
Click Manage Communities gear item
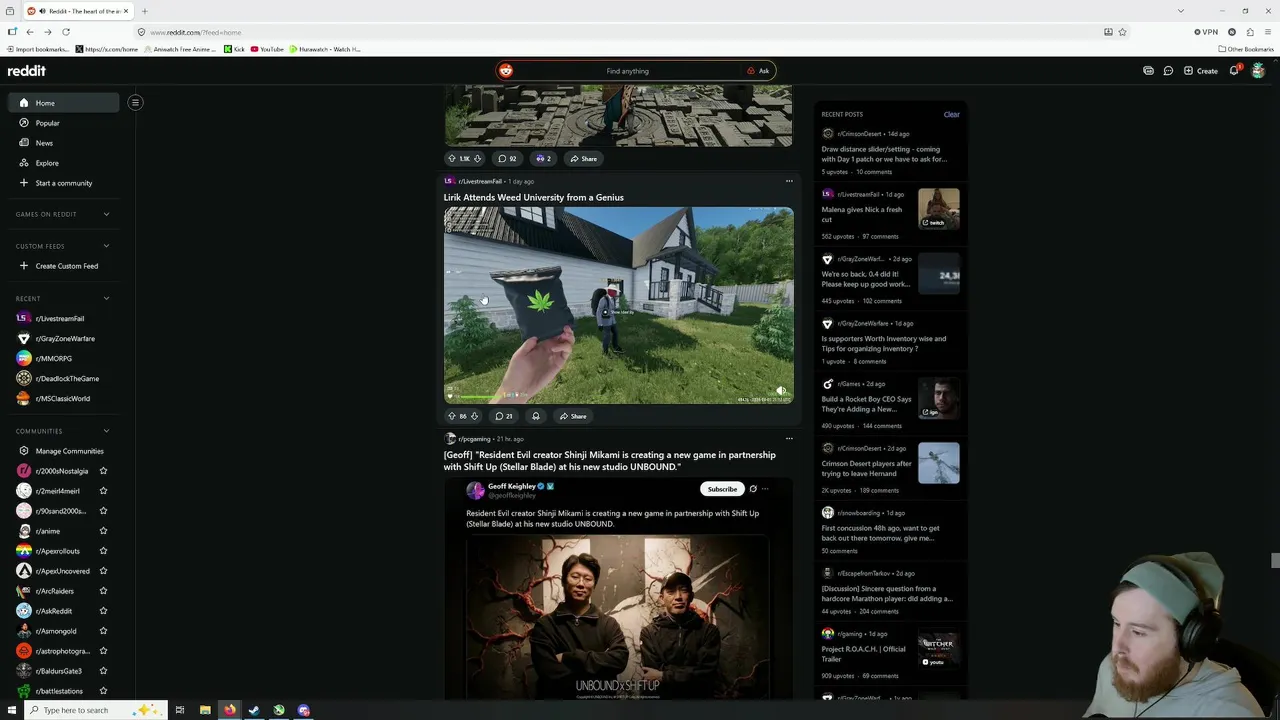pyautogui.click(x=64, y=451)
